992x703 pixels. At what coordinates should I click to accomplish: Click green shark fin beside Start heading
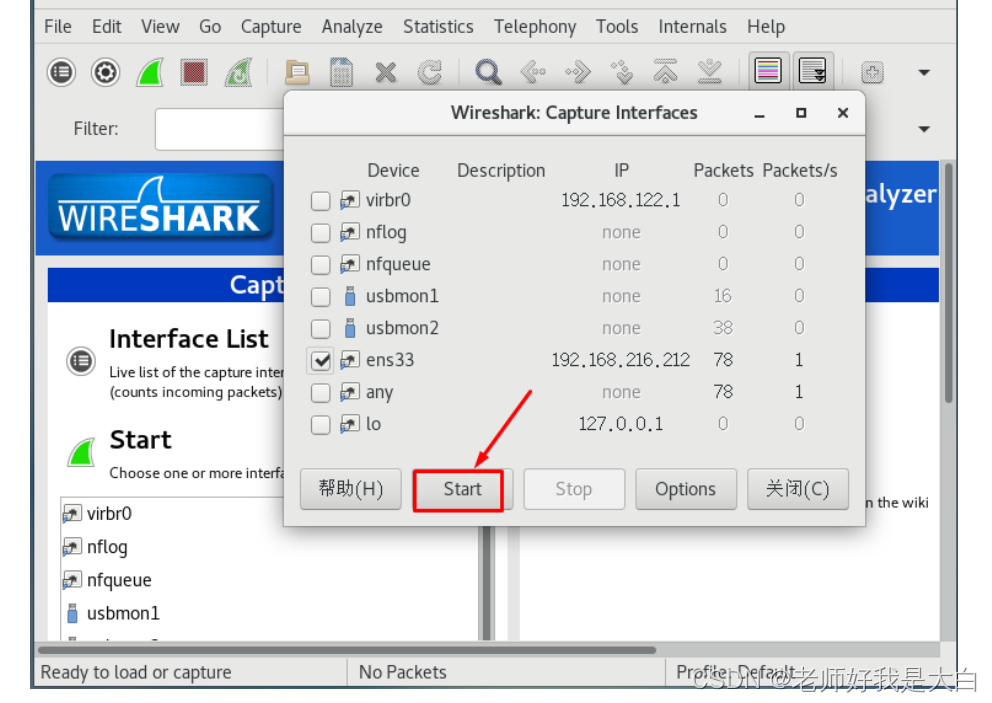[82, 452]
